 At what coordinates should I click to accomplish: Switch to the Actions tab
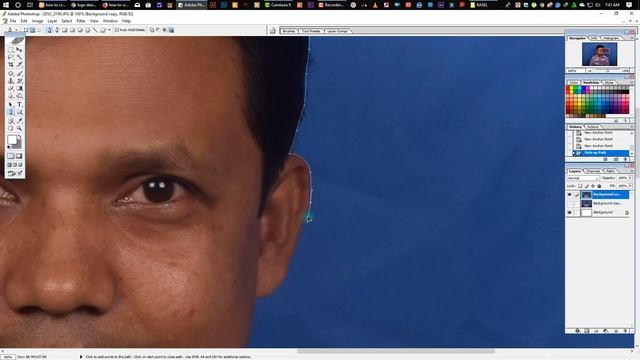click(593, 127)
